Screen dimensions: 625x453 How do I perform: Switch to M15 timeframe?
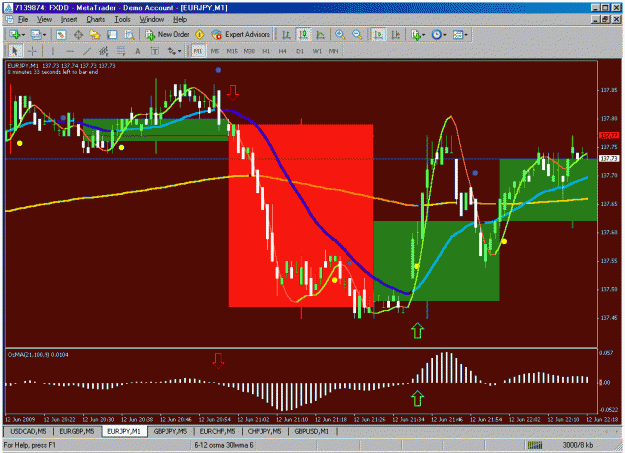tap(232, 51)
